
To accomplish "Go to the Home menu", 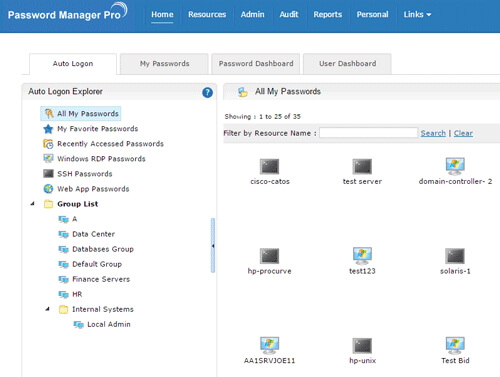I will click(x=162, y=15).
